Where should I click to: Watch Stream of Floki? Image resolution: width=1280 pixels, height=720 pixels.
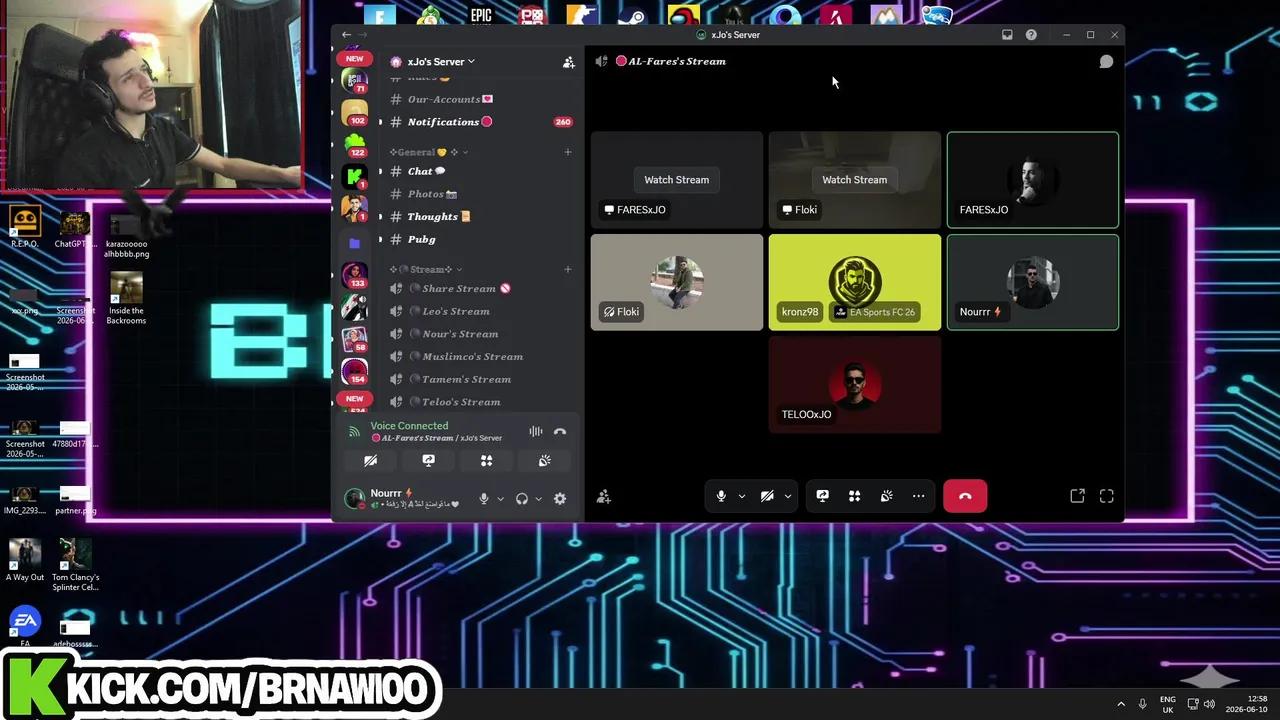[854, 180]
